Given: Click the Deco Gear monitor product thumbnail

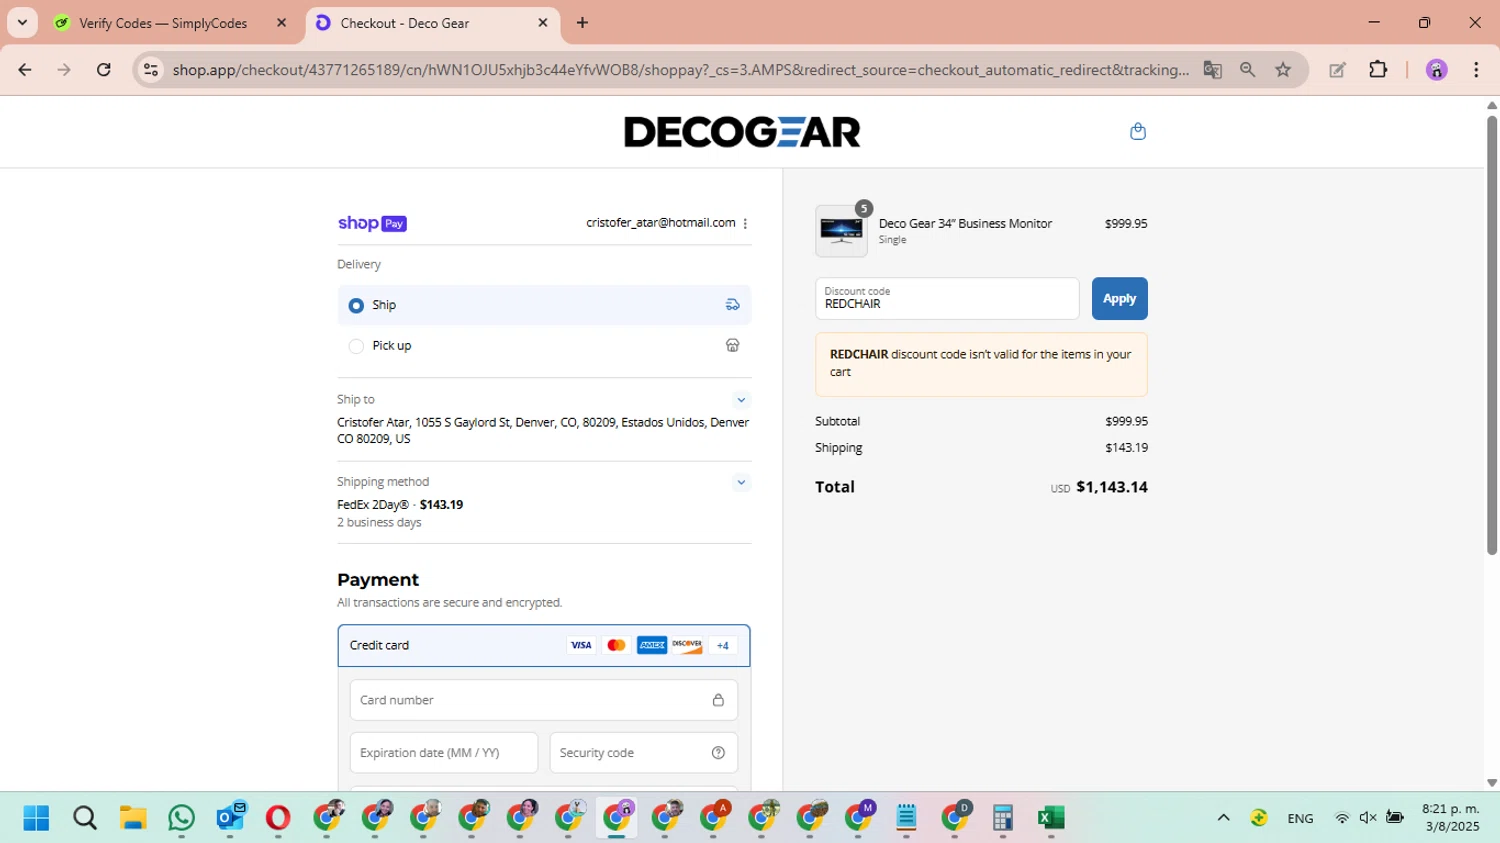Looking at the screenshot, I should coord(841,231).
